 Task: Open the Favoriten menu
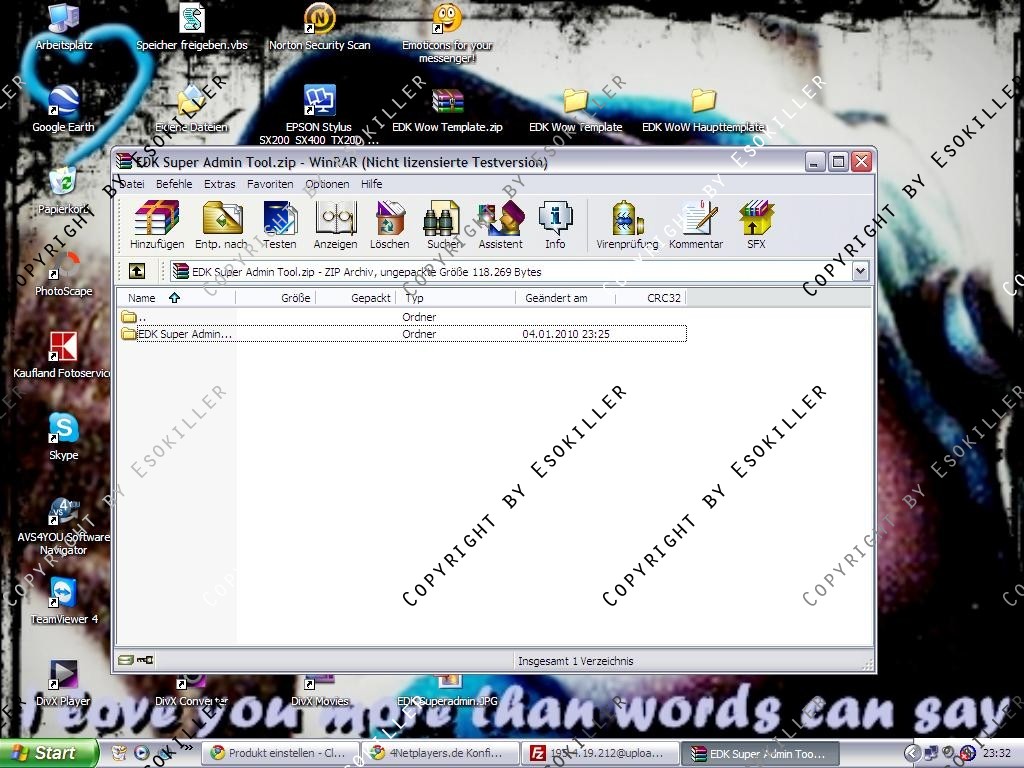pos(270,184)
